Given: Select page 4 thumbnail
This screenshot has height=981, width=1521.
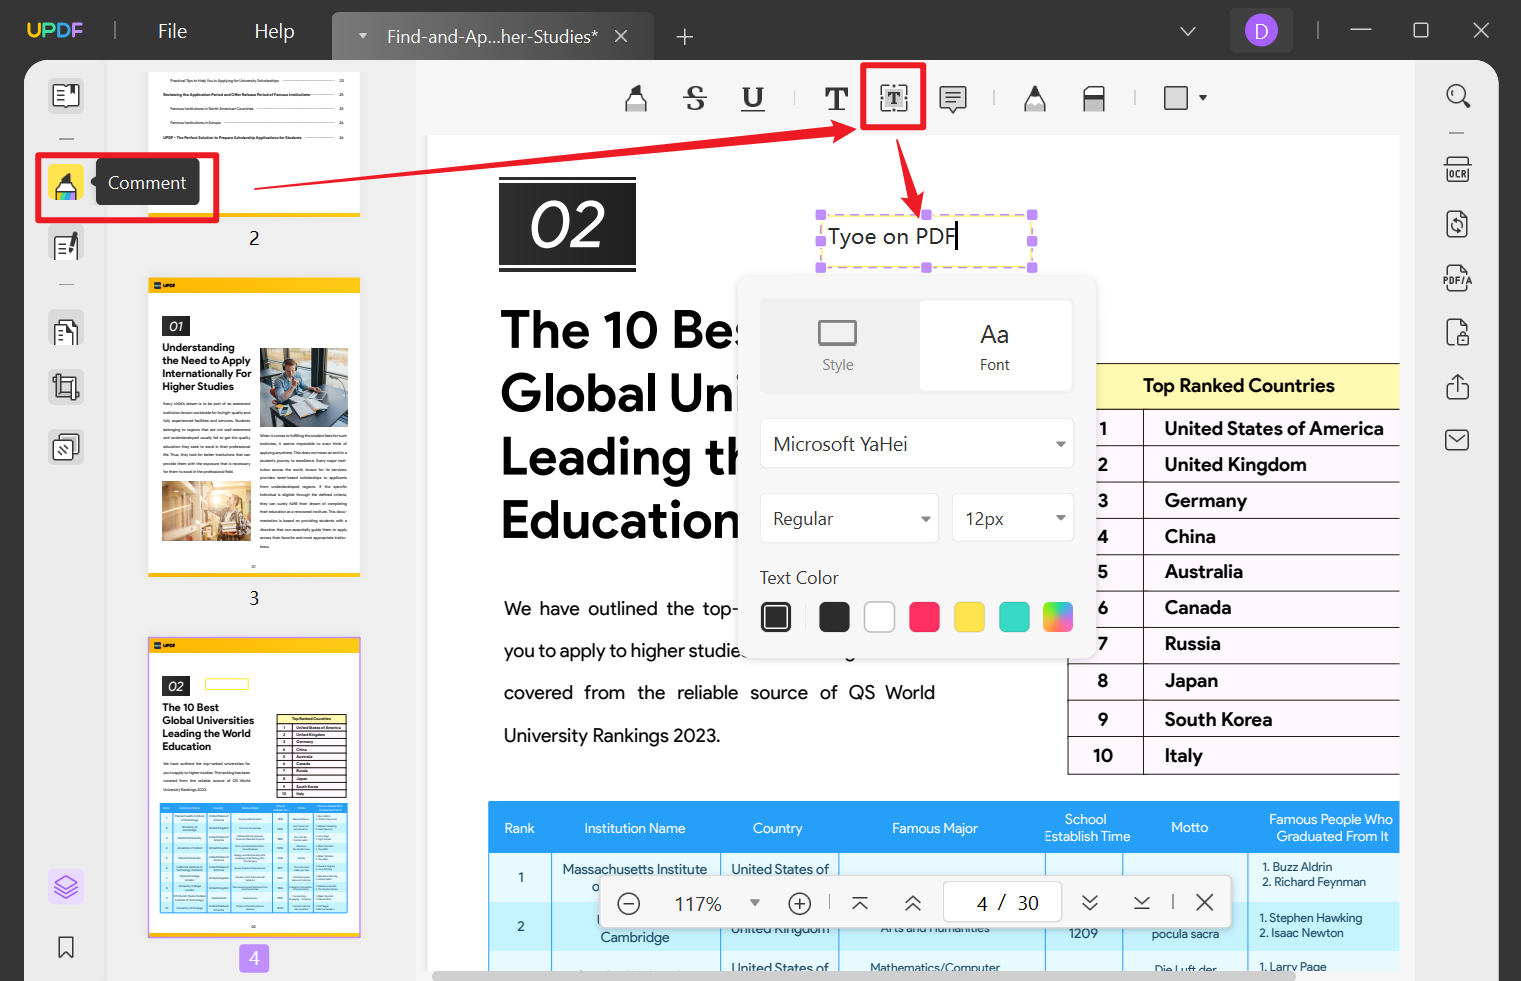Looking at the screenshot, I should [254, 787].
